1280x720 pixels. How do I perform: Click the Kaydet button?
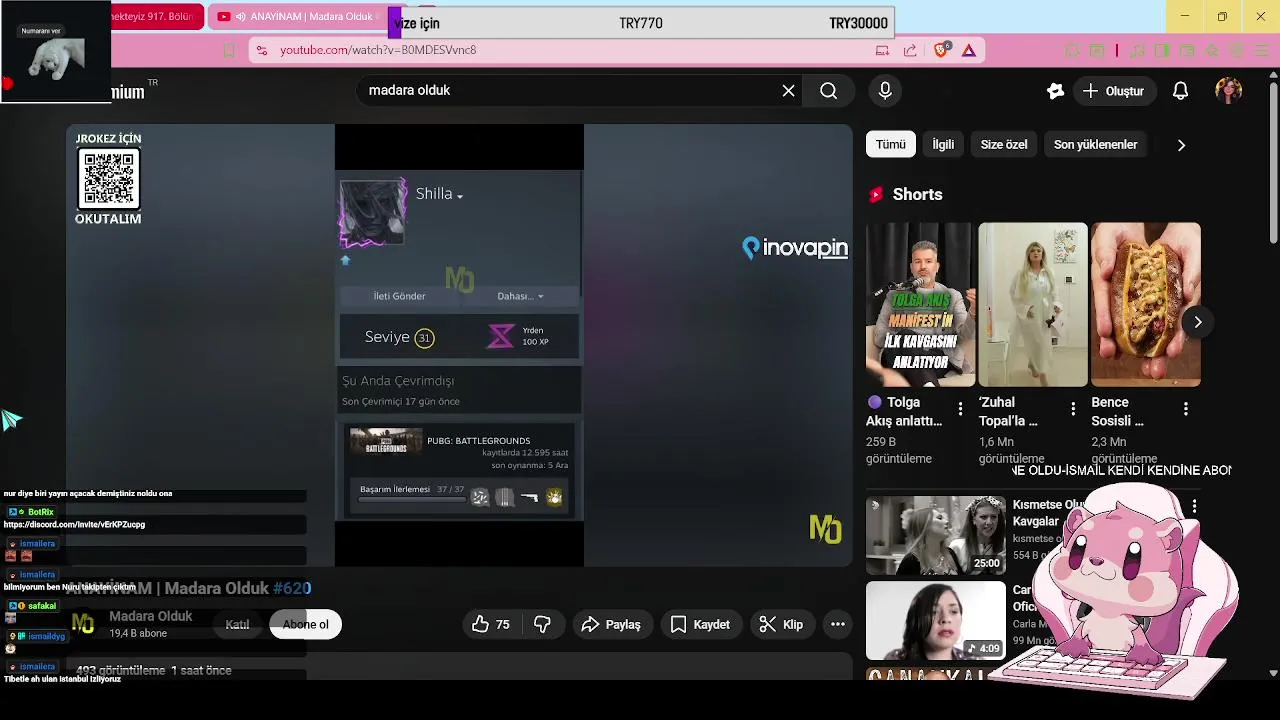pos(700,625)
